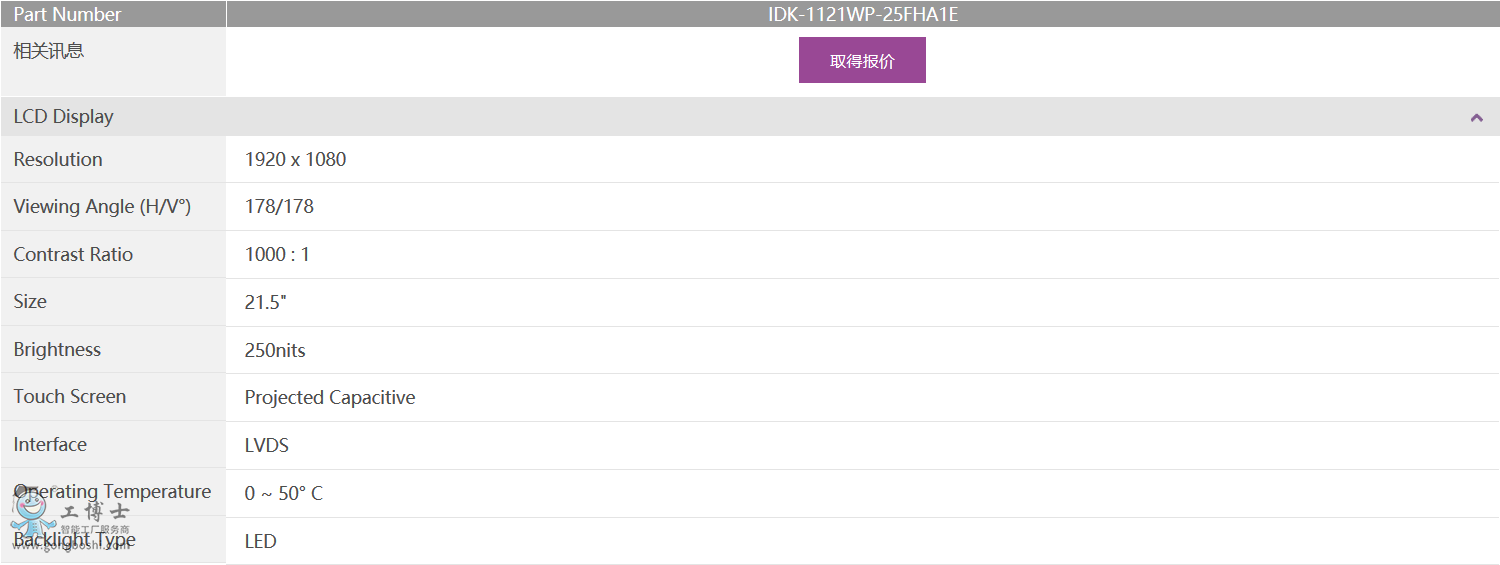Click the 0 ~ 50° C temperature value
Image resolution: width=1500 pixels, height=565 pixels.
coord(284,494)
